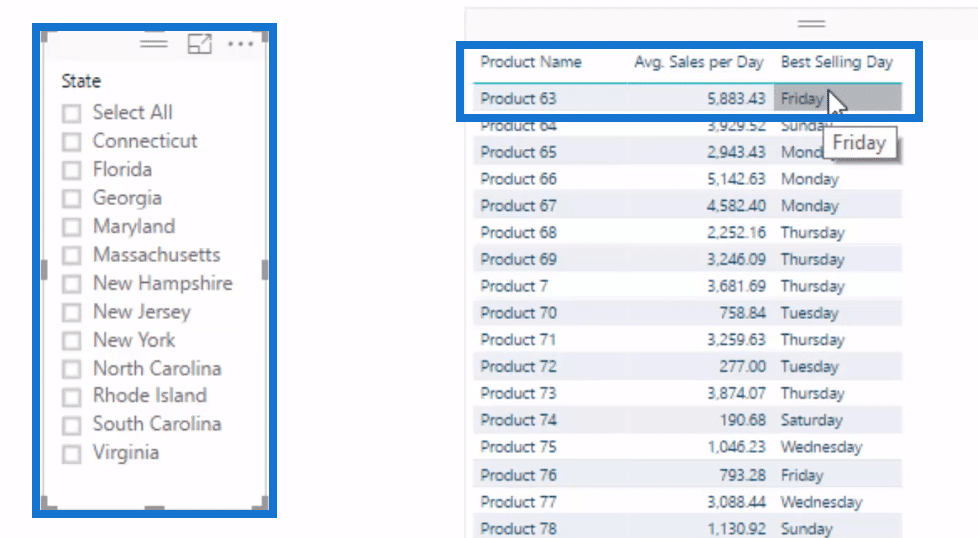Select Wednesday in Product 75 row
Viewport: 978px width, 538px height.
[821, 447]
